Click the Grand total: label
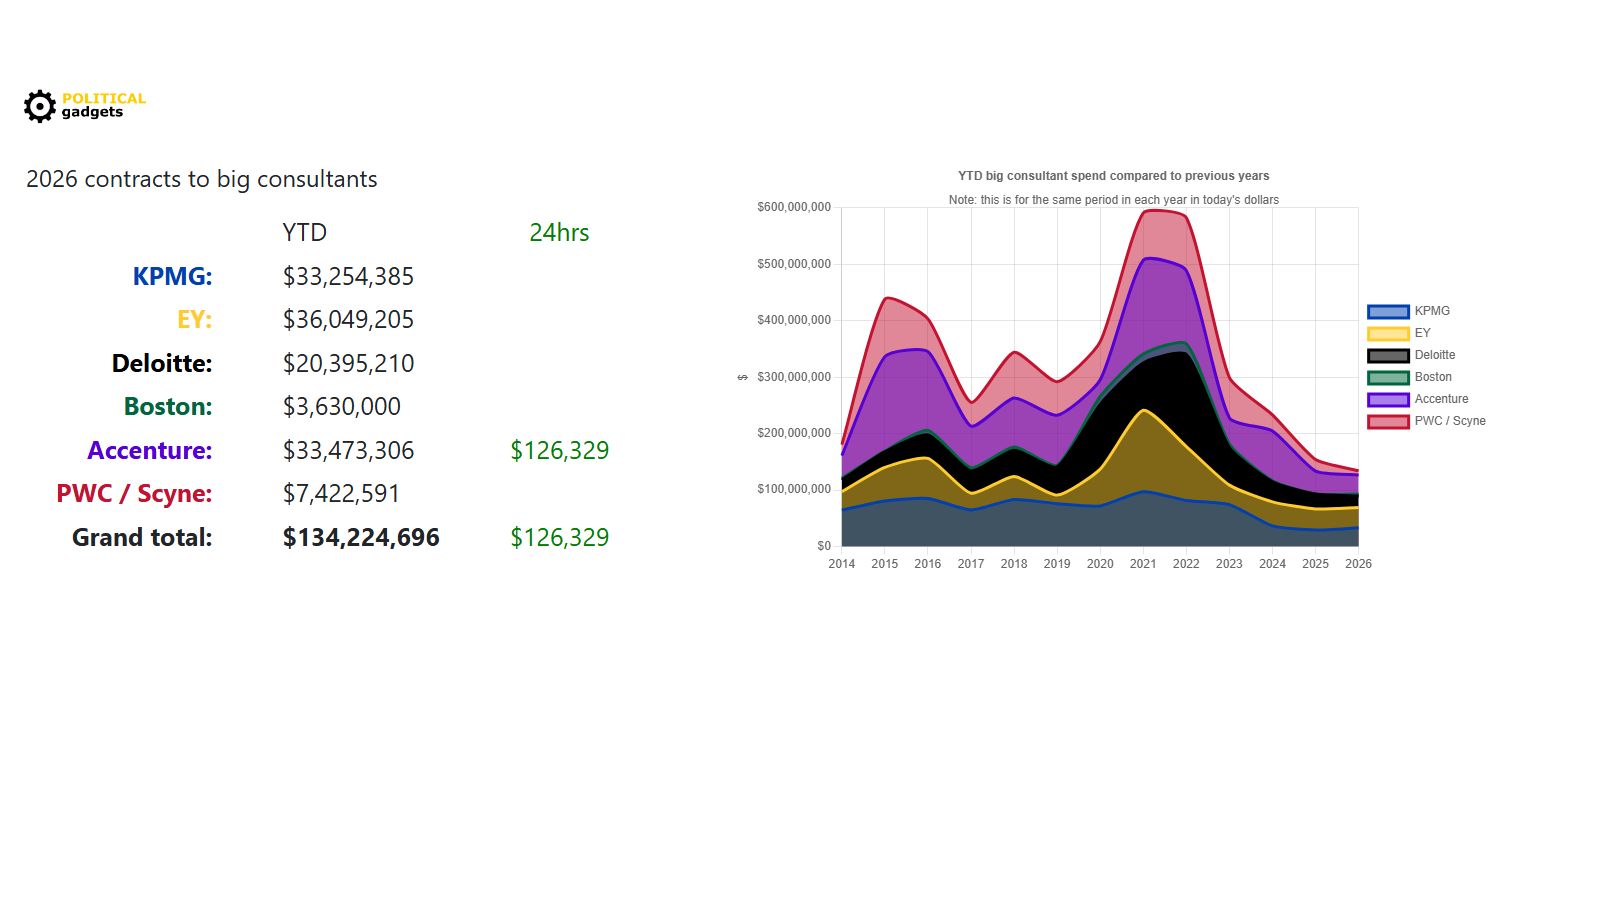 pos(142,537)
